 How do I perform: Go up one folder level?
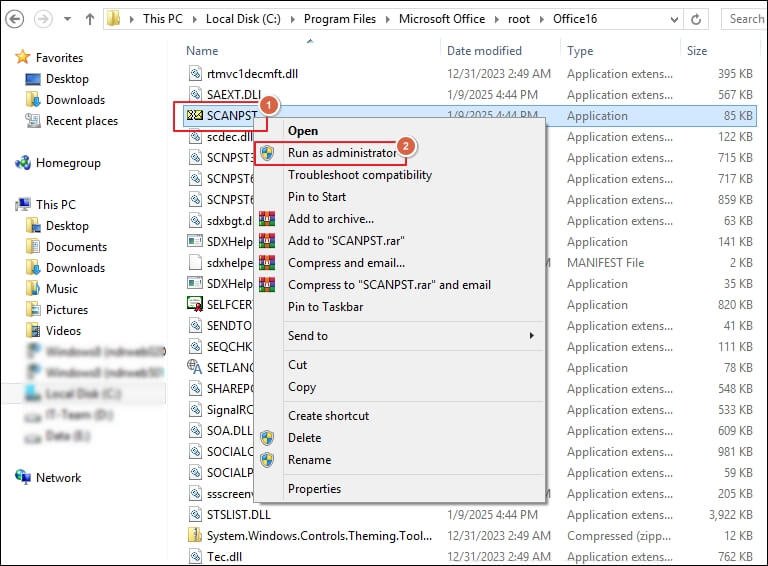90,20
